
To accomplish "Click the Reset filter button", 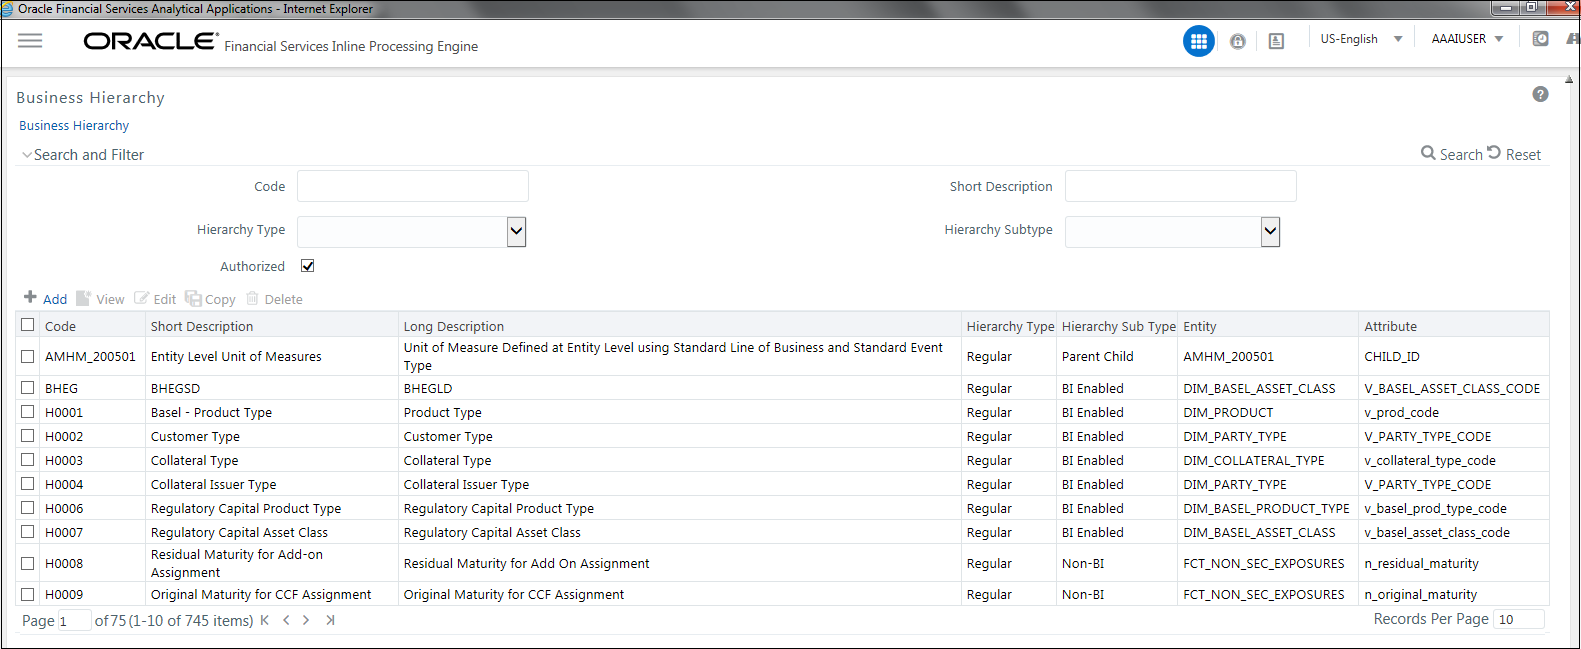I will pos(1514,154).
